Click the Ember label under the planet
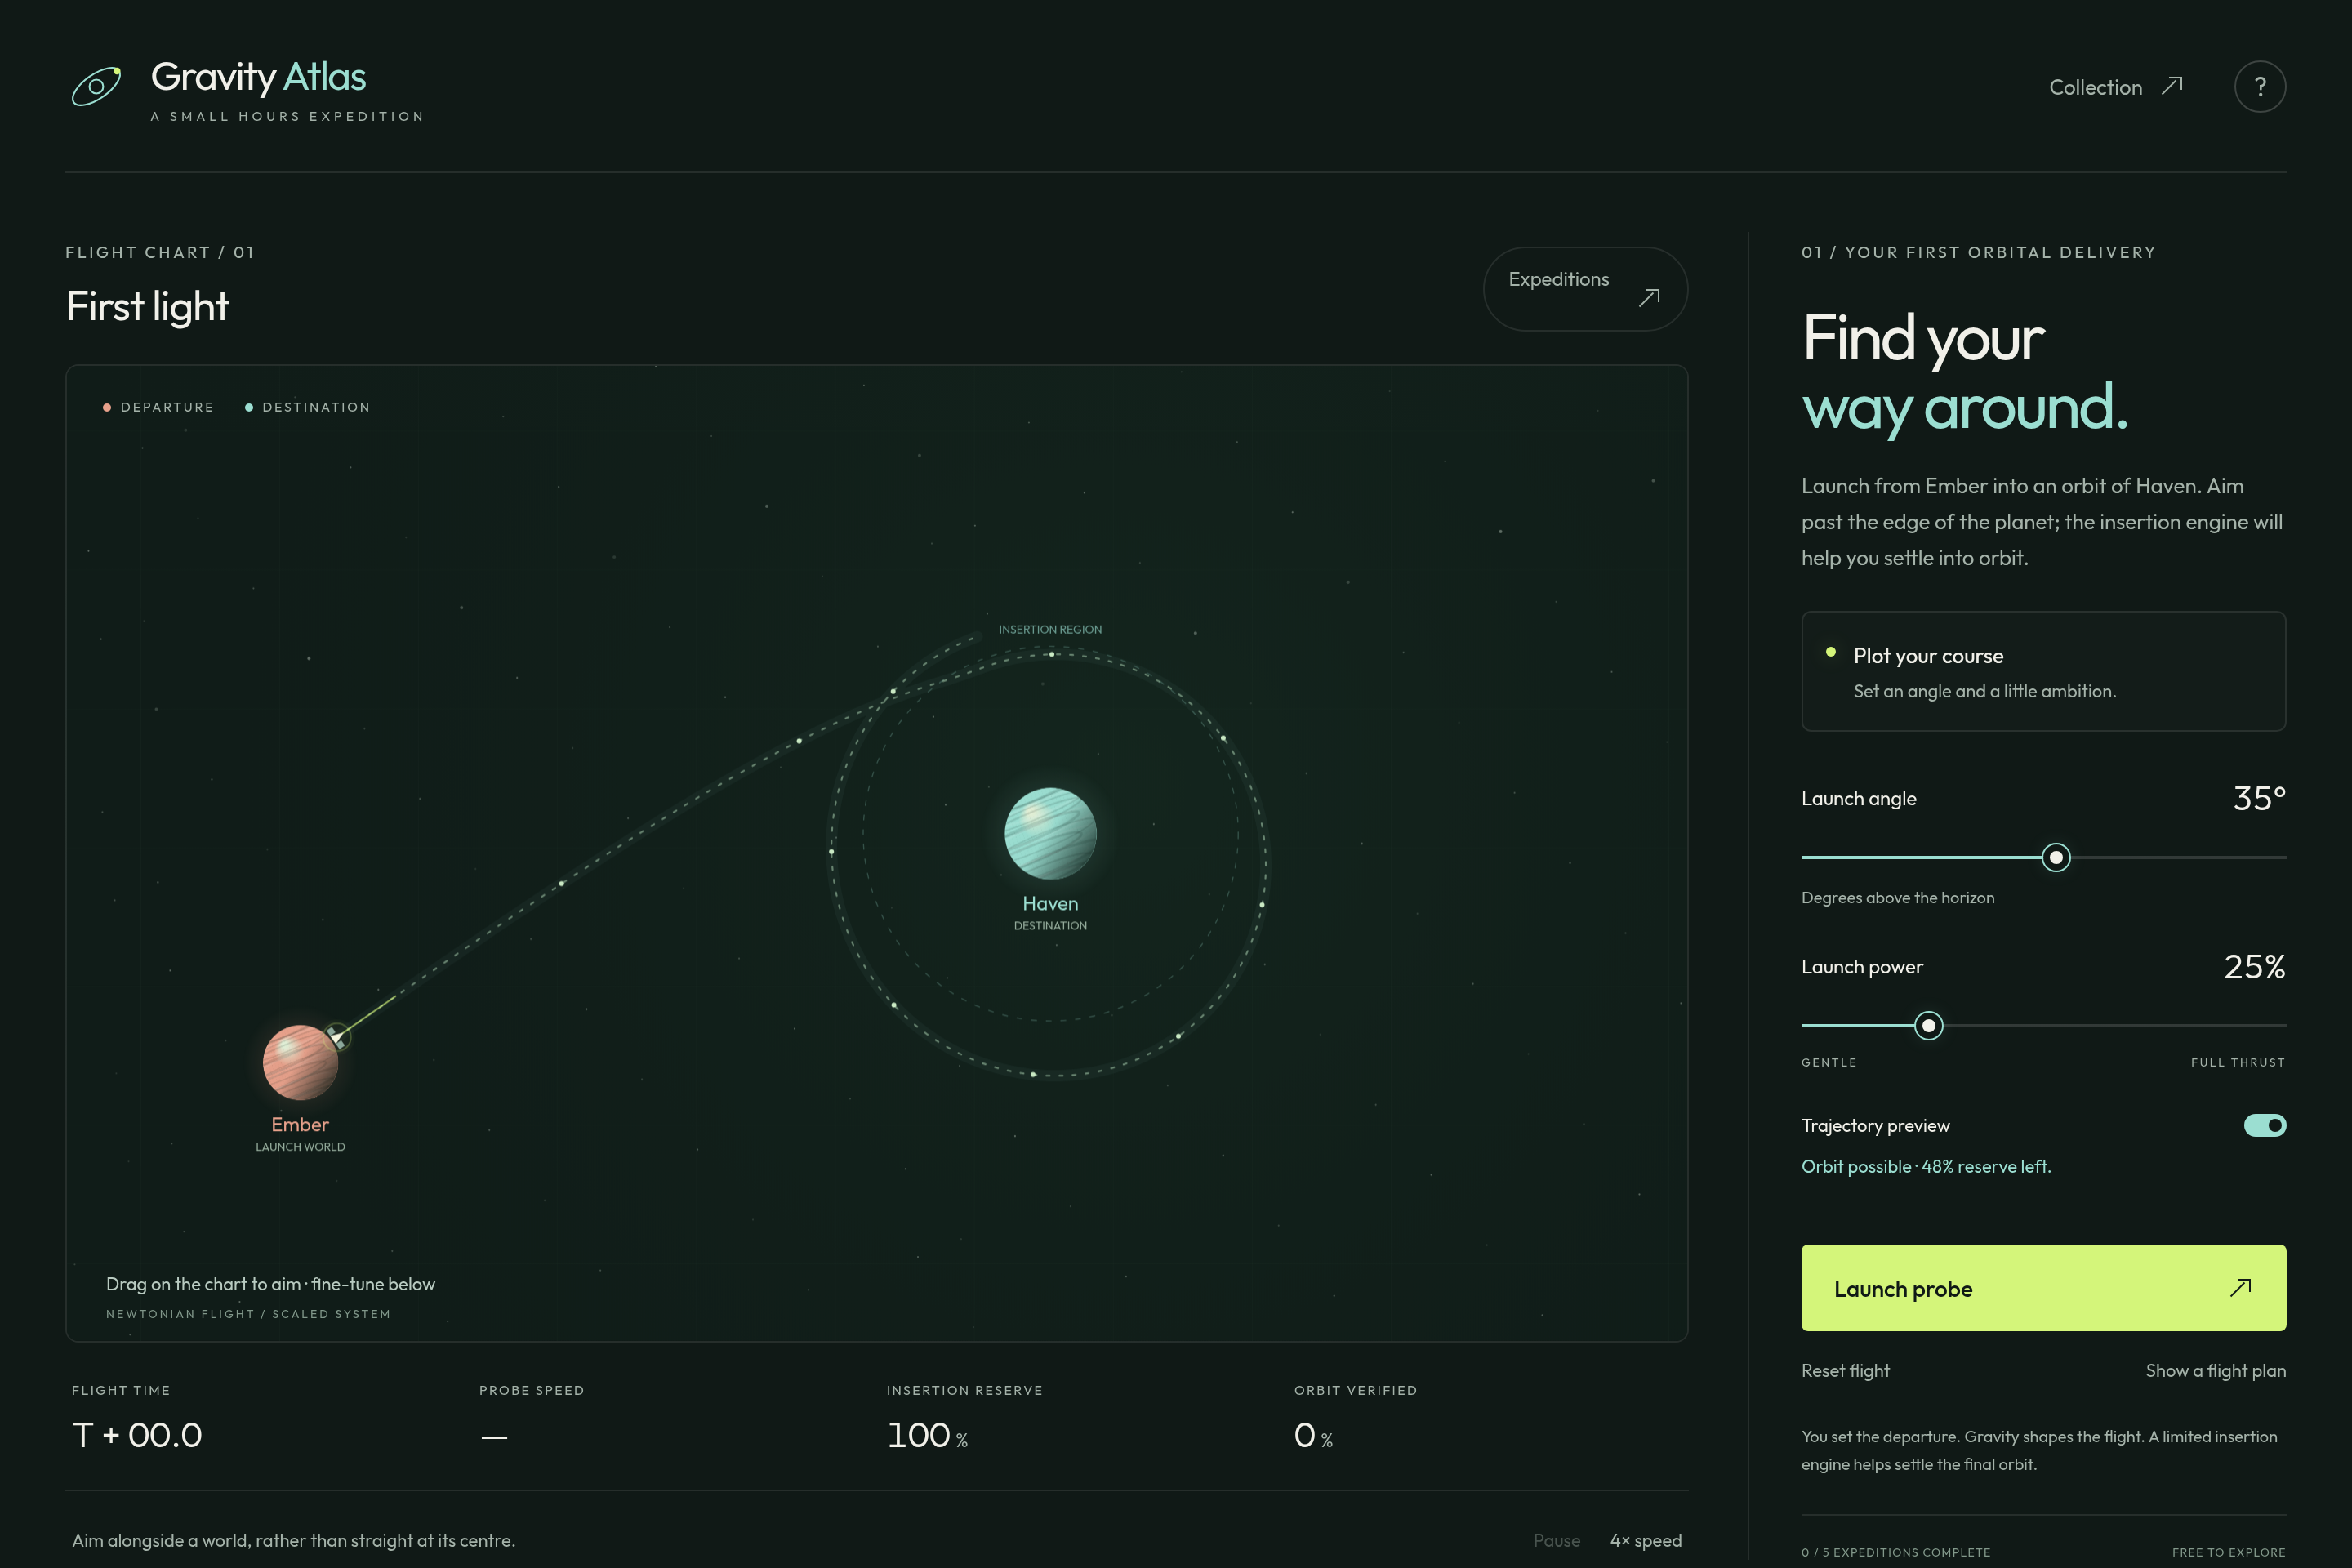The image size is (2352, 1568). [300, 1124]
